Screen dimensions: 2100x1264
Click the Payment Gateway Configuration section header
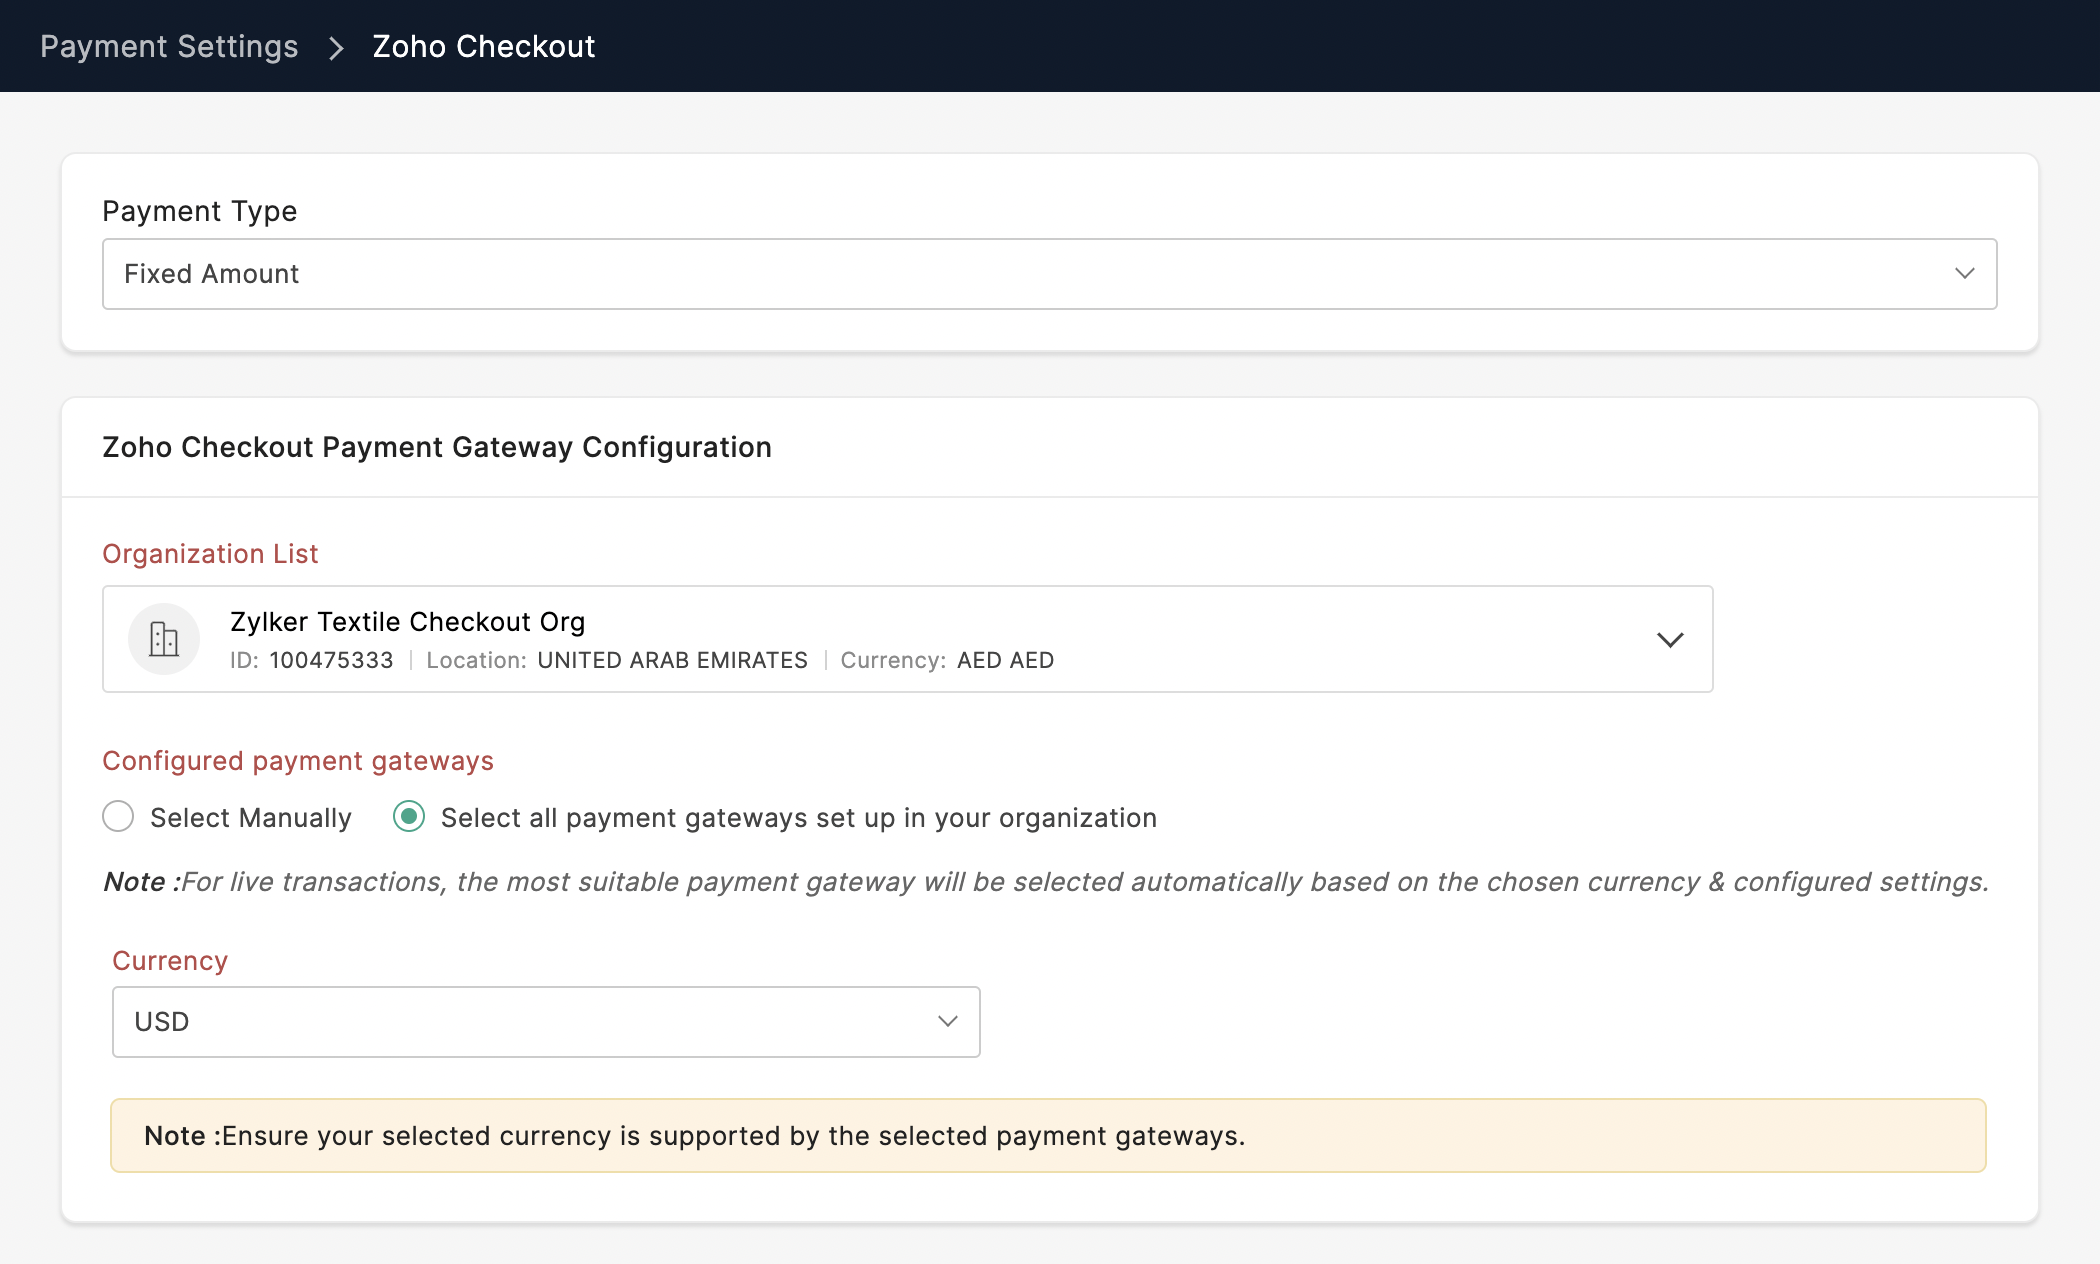[x=436, y=447]
